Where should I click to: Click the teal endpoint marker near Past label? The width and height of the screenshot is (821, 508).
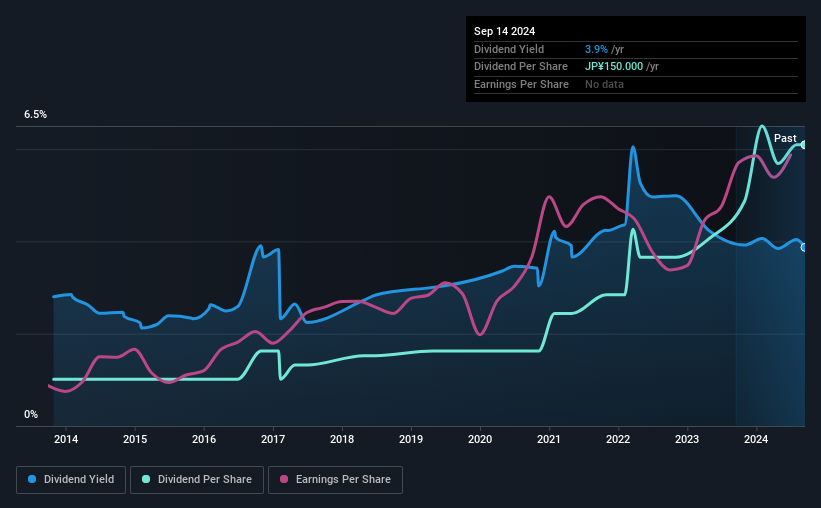803,145
